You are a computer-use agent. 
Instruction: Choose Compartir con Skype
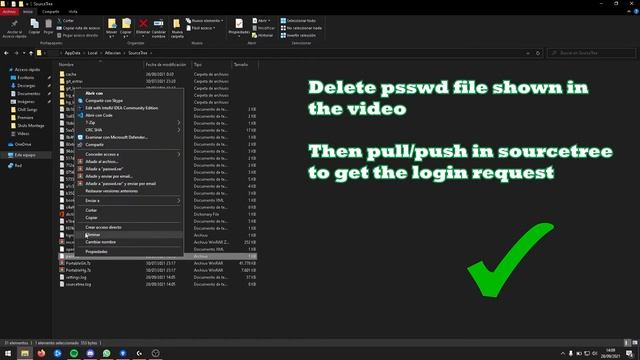click(104, 100)
